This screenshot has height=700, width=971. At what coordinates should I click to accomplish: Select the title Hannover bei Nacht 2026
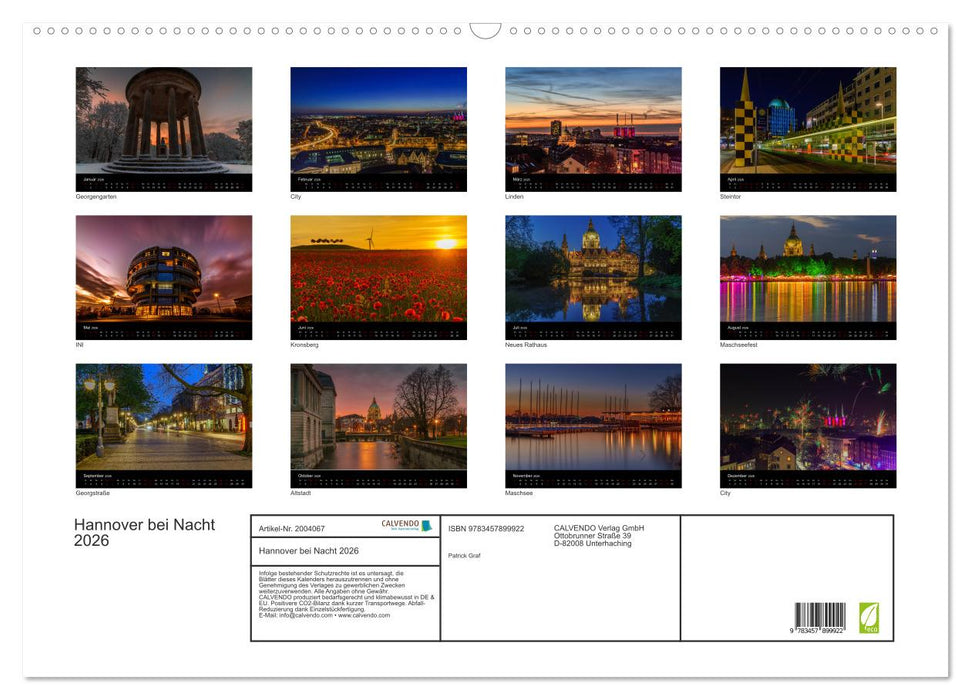(144, 532)
